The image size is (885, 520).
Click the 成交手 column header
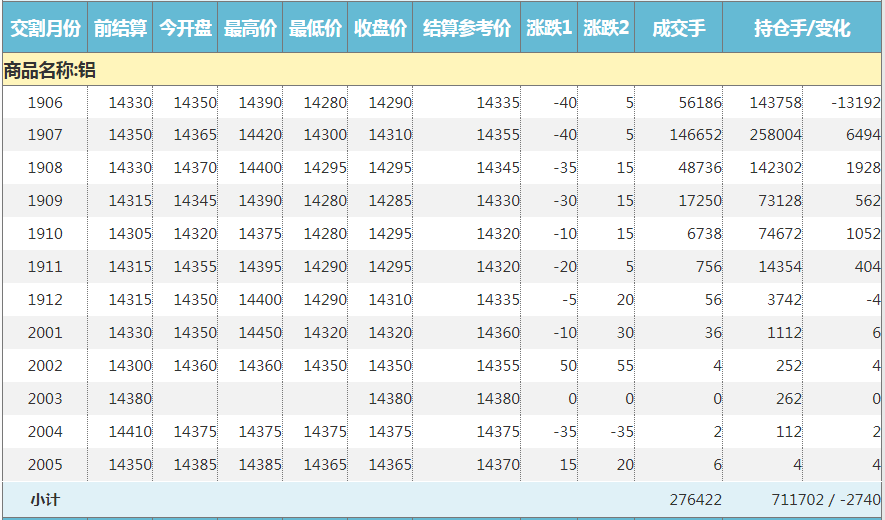[678, 29]
